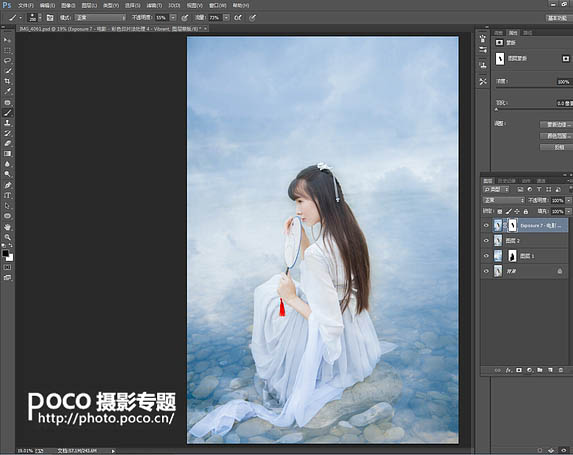
Task: Select the Dodge tool
Action: 7,174
